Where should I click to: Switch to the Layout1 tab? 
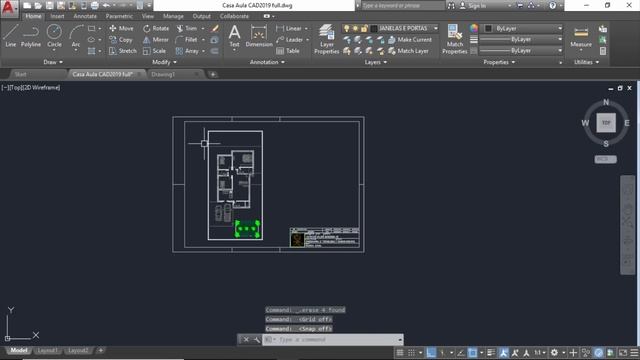[x=47, y=351]
